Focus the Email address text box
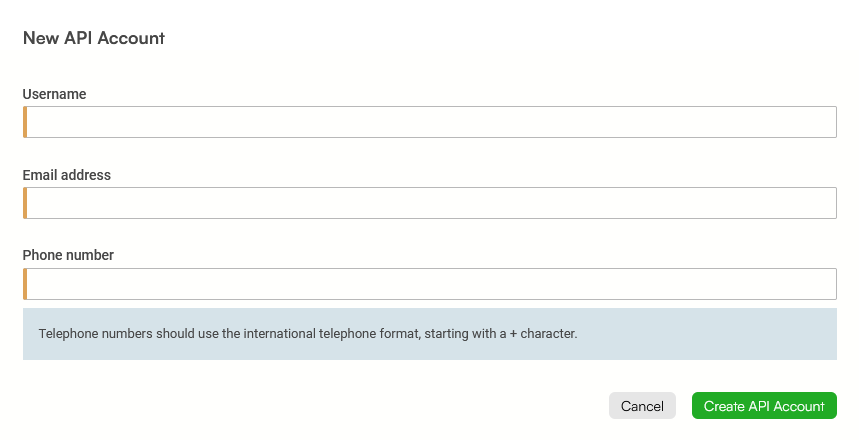 tap(430, 203)
